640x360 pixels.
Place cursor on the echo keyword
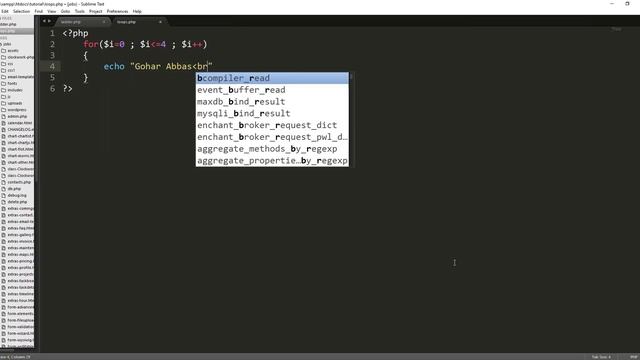point(114,66)
